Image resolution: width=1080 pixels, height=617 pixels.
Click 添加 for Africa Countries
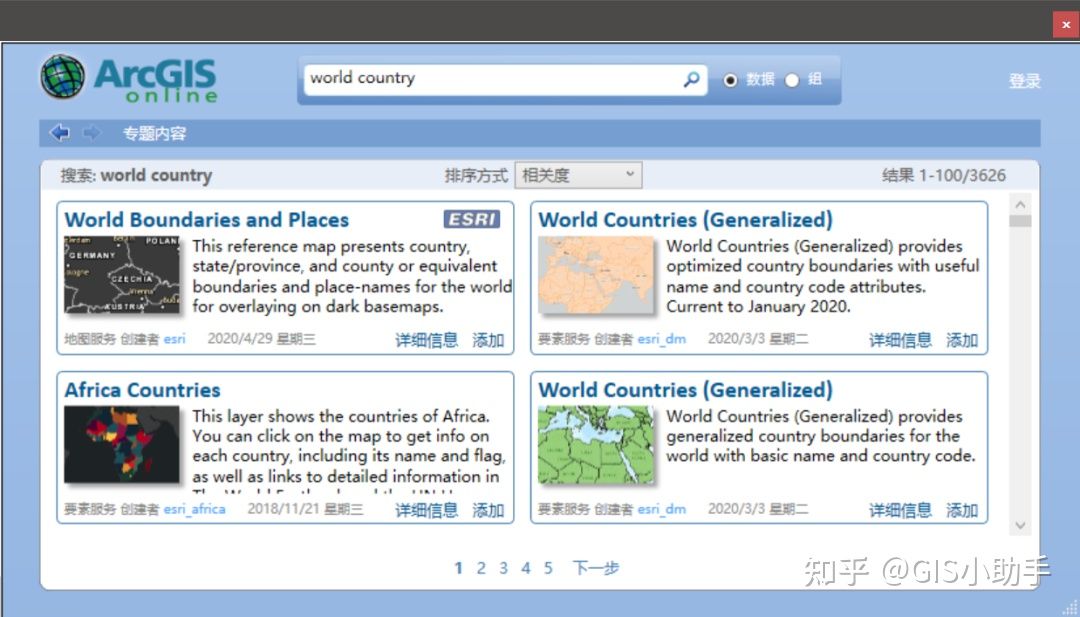tap(488, 510)
